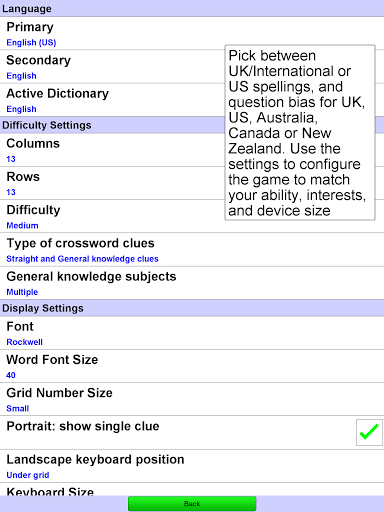Screen dimensions: 384x512
Task: Choose Type of crossword clues
Action: tap(192, 250)
